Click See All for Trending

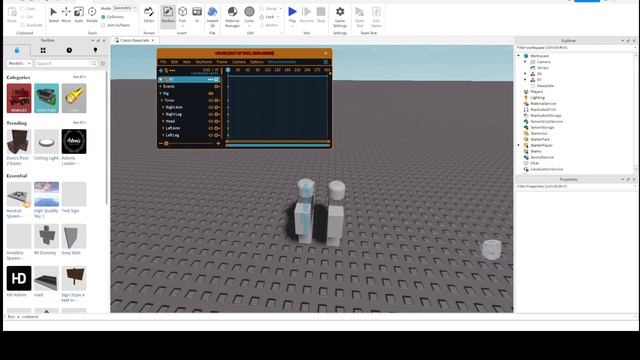pos(79,123)
